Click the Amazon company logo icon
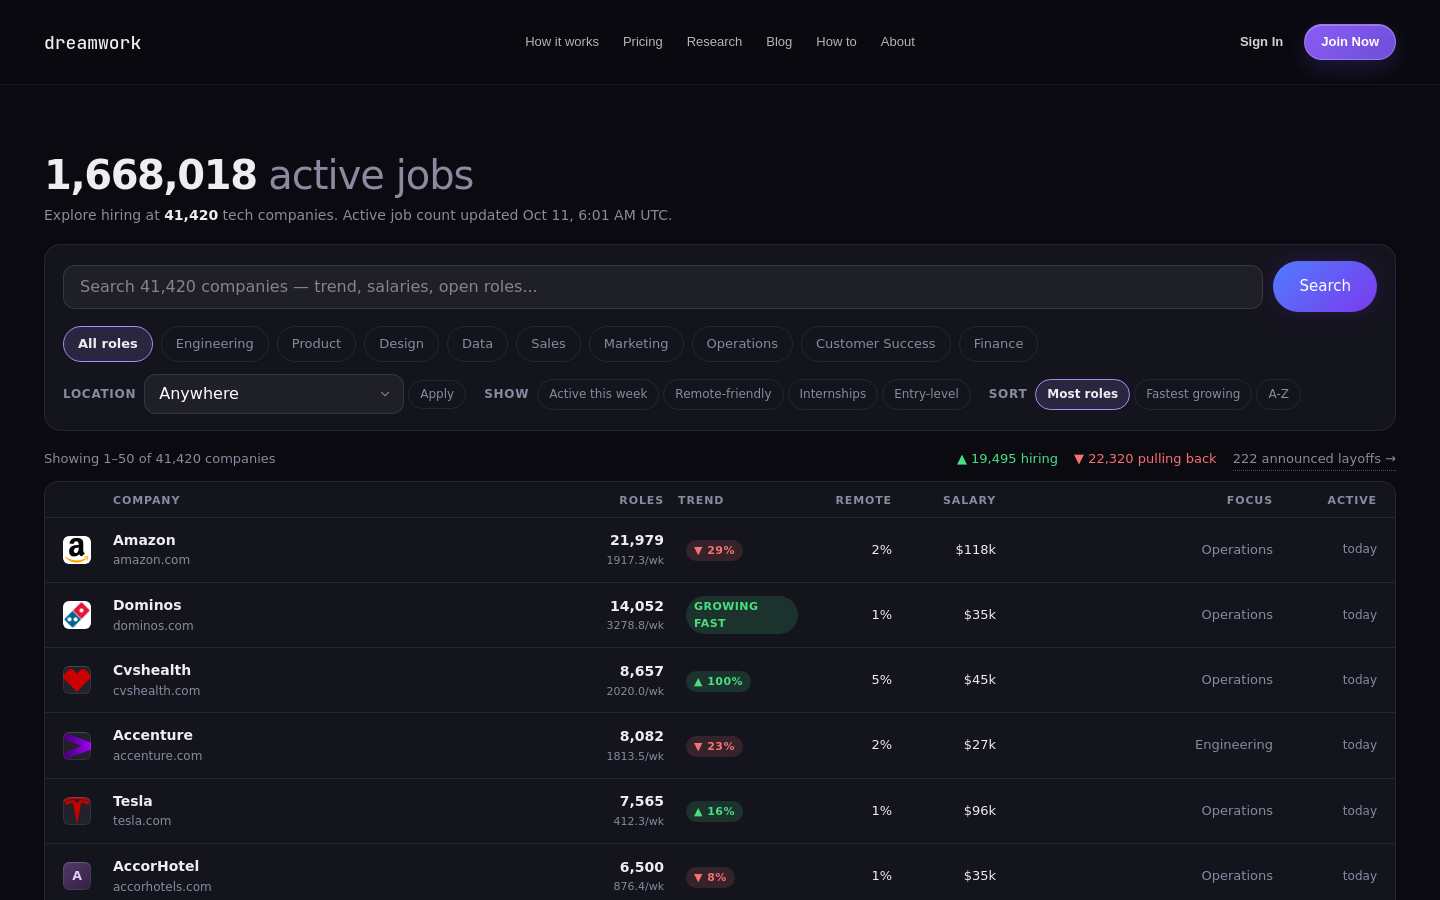This screenshot has width=1440, height=900. click(x=77, y=550)
